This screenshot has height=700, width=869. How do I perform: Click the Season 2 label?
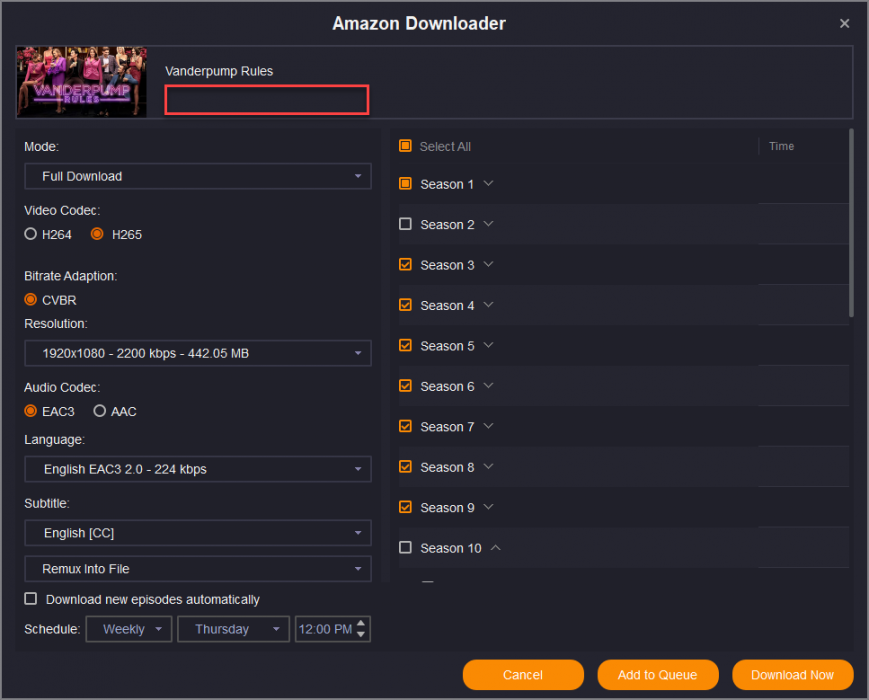coord(447,224)
